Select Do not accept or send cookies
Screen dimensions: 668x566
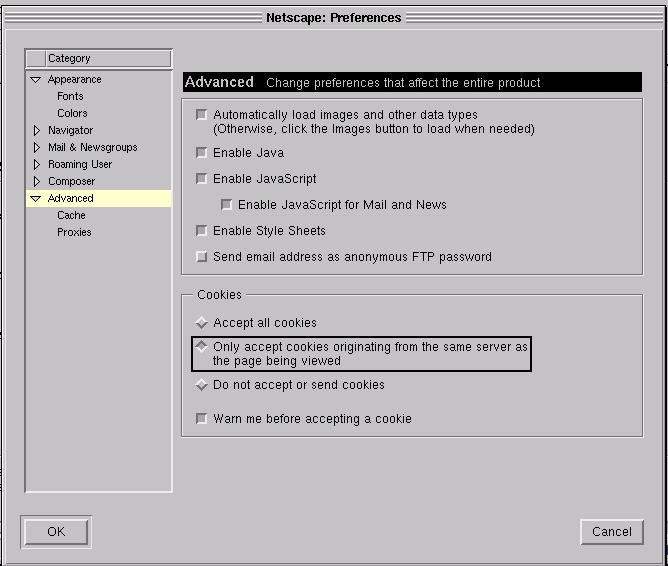[x=202, y=385]
